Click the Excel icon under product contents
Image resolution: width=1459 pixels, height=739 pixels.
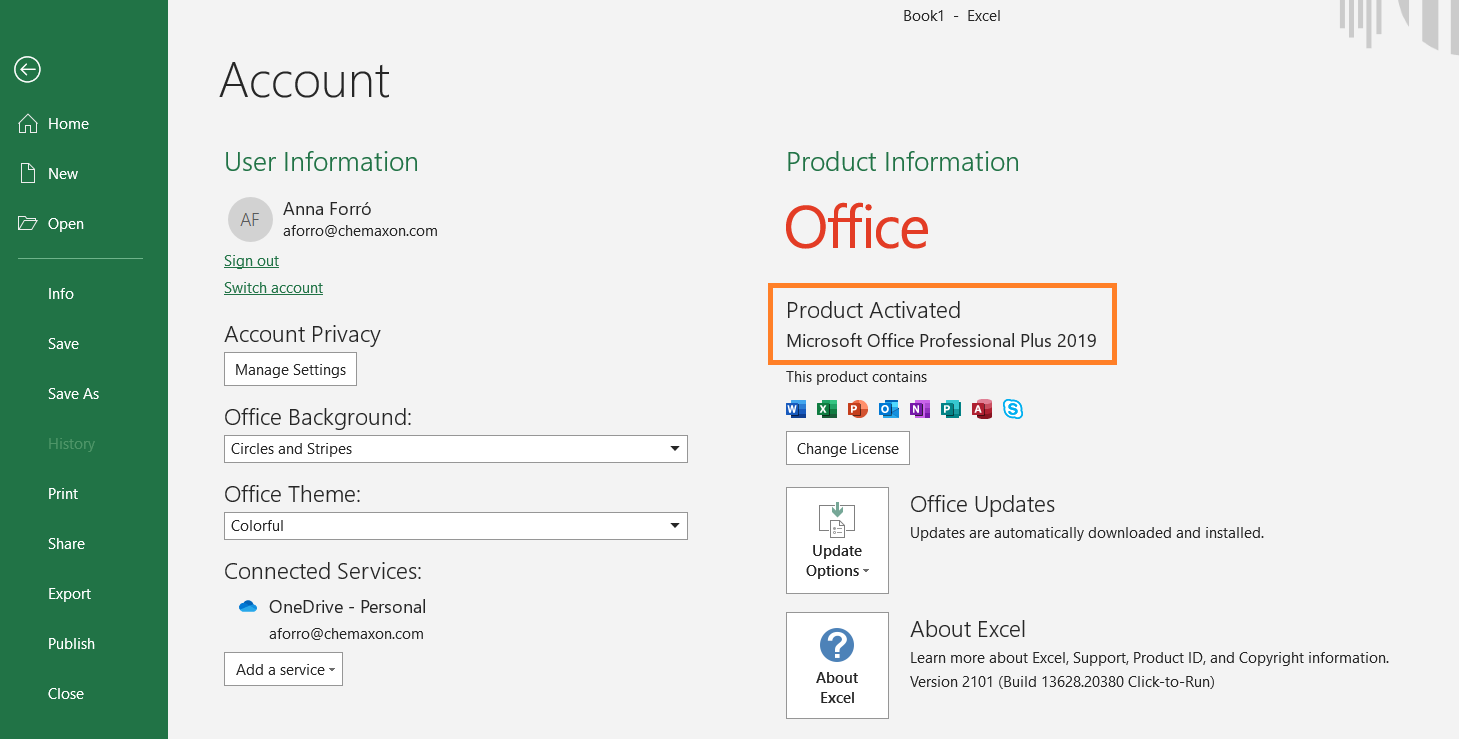click(827, 409)
